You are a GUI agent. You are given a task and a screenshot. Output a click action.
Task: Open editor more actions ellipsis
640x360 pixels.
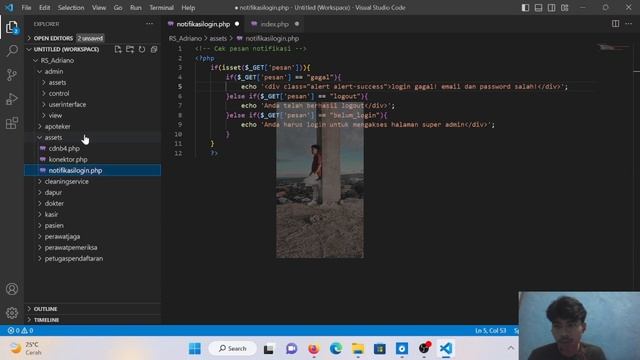click(x=629, y=24)
